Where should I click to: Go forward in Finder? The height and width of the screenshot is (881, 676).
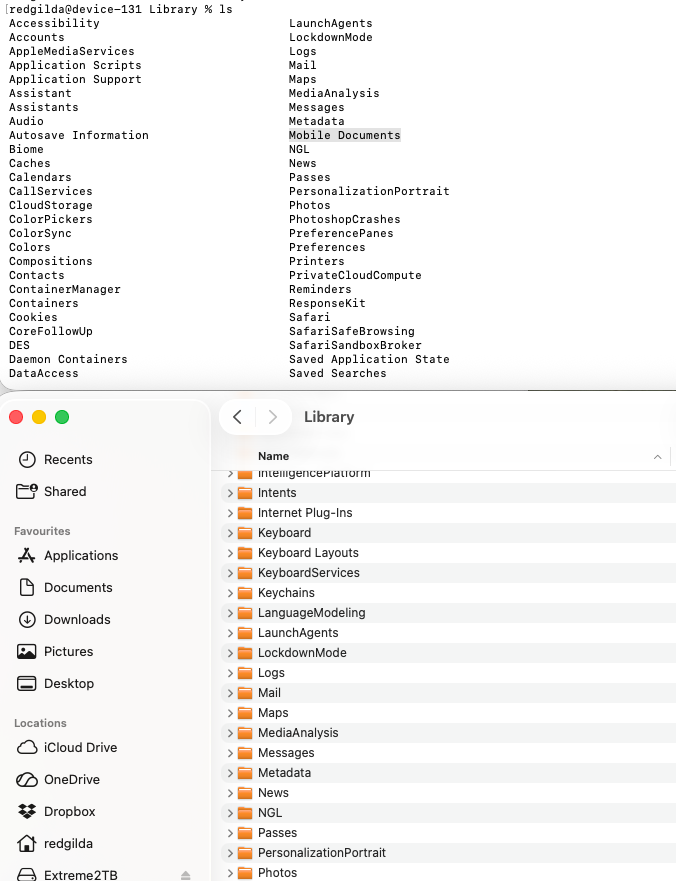(x=273, y=417)
